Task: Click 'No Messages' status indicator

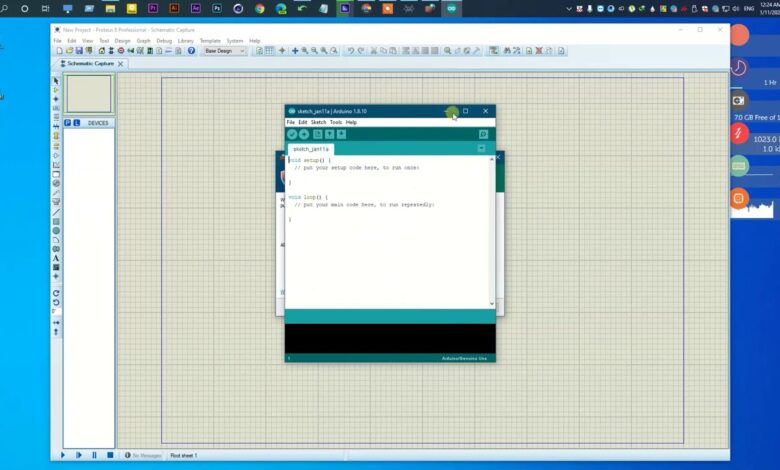Action: (x=143, y=456)
